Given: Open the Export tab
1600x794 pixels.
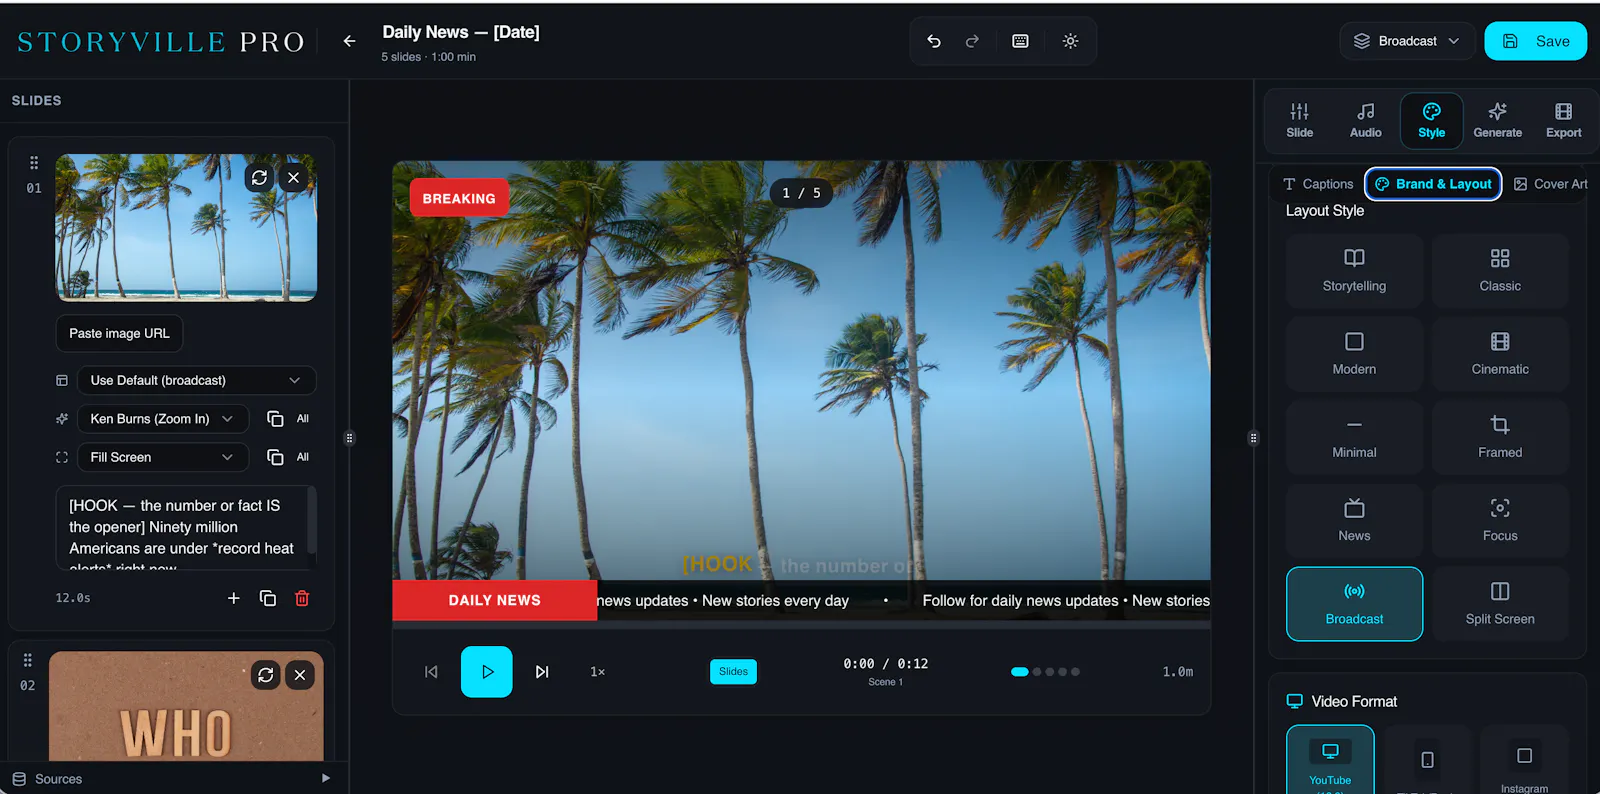Looking at the screenshot, I should coord(1563,121).
